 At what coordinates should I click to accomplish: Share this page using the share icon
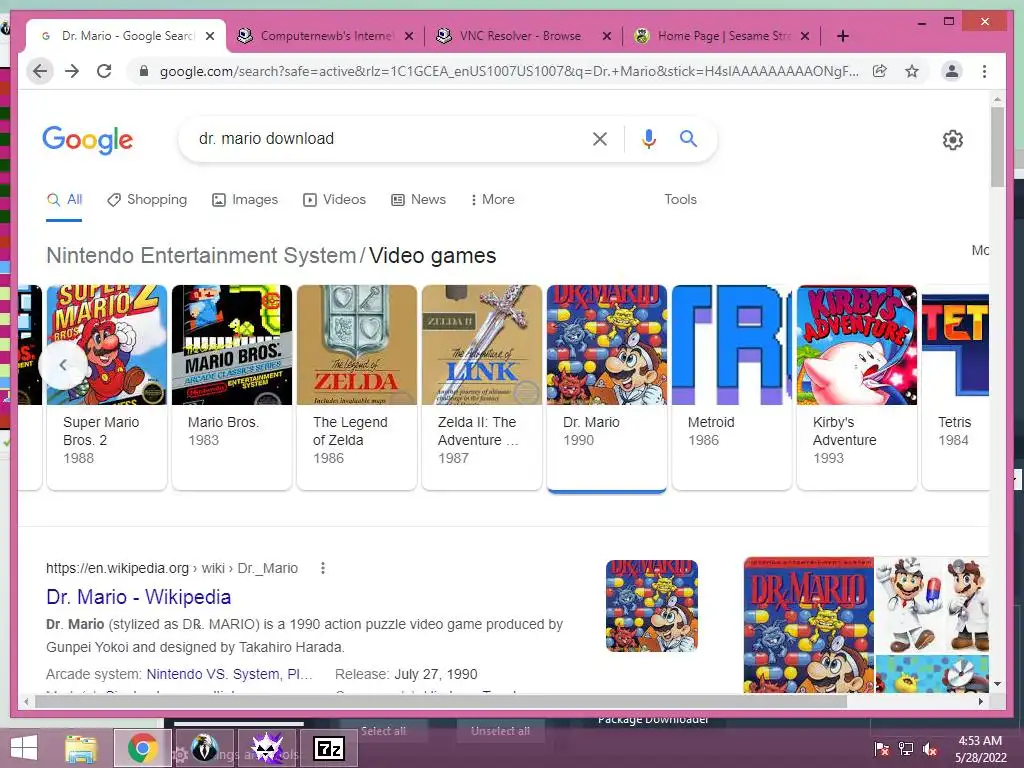coord(880,71)
